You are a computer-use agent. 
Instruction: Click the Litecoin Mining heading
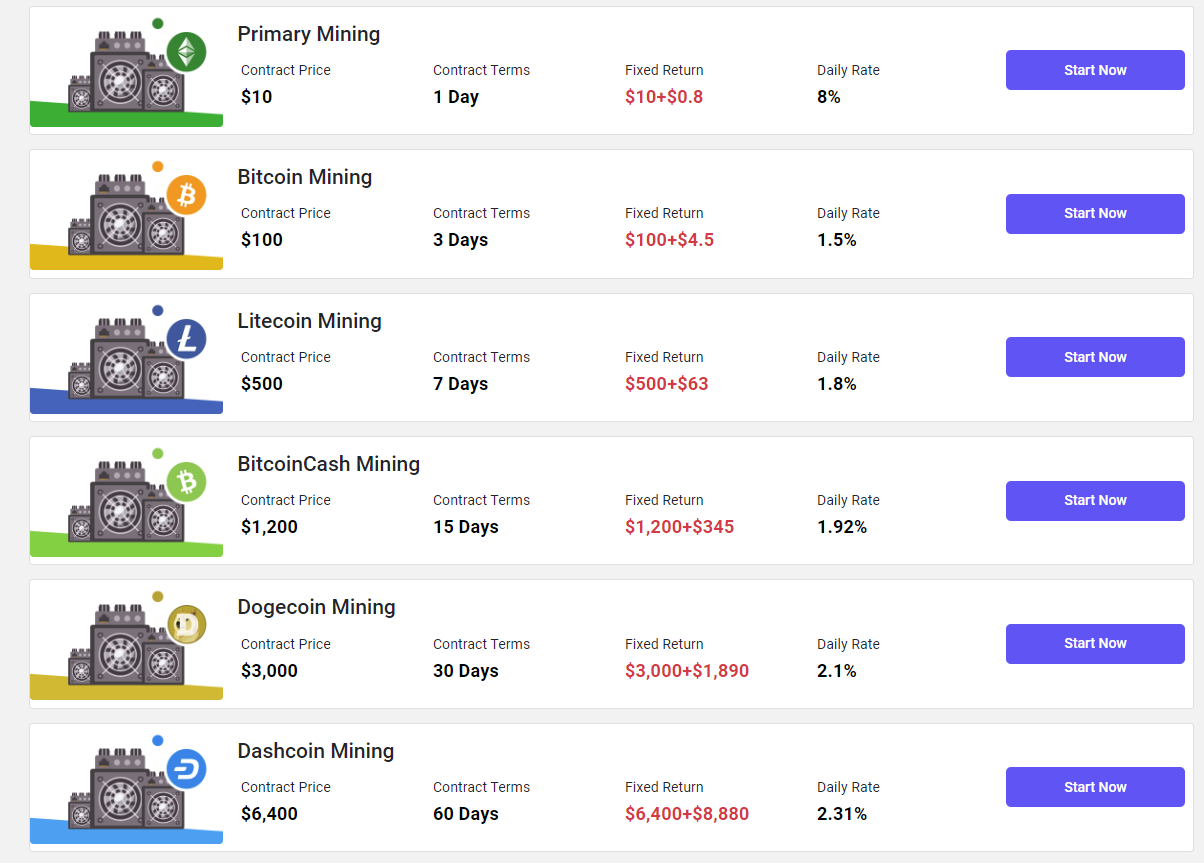309,321
